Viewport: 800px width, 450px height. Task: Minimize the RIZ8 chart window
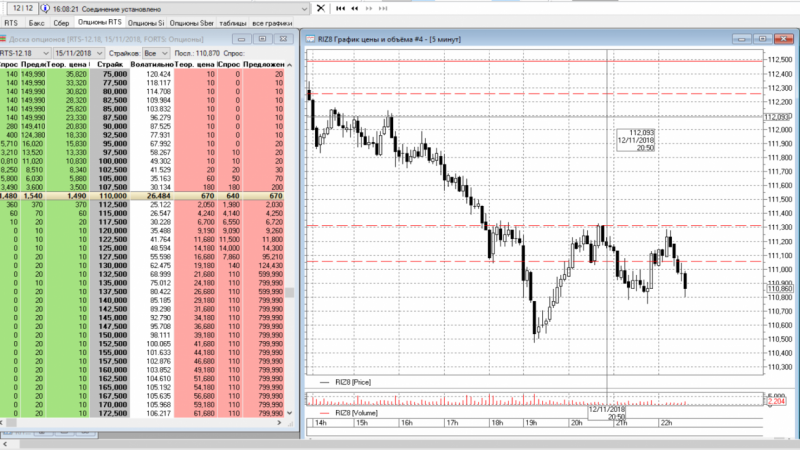point(741,39)
